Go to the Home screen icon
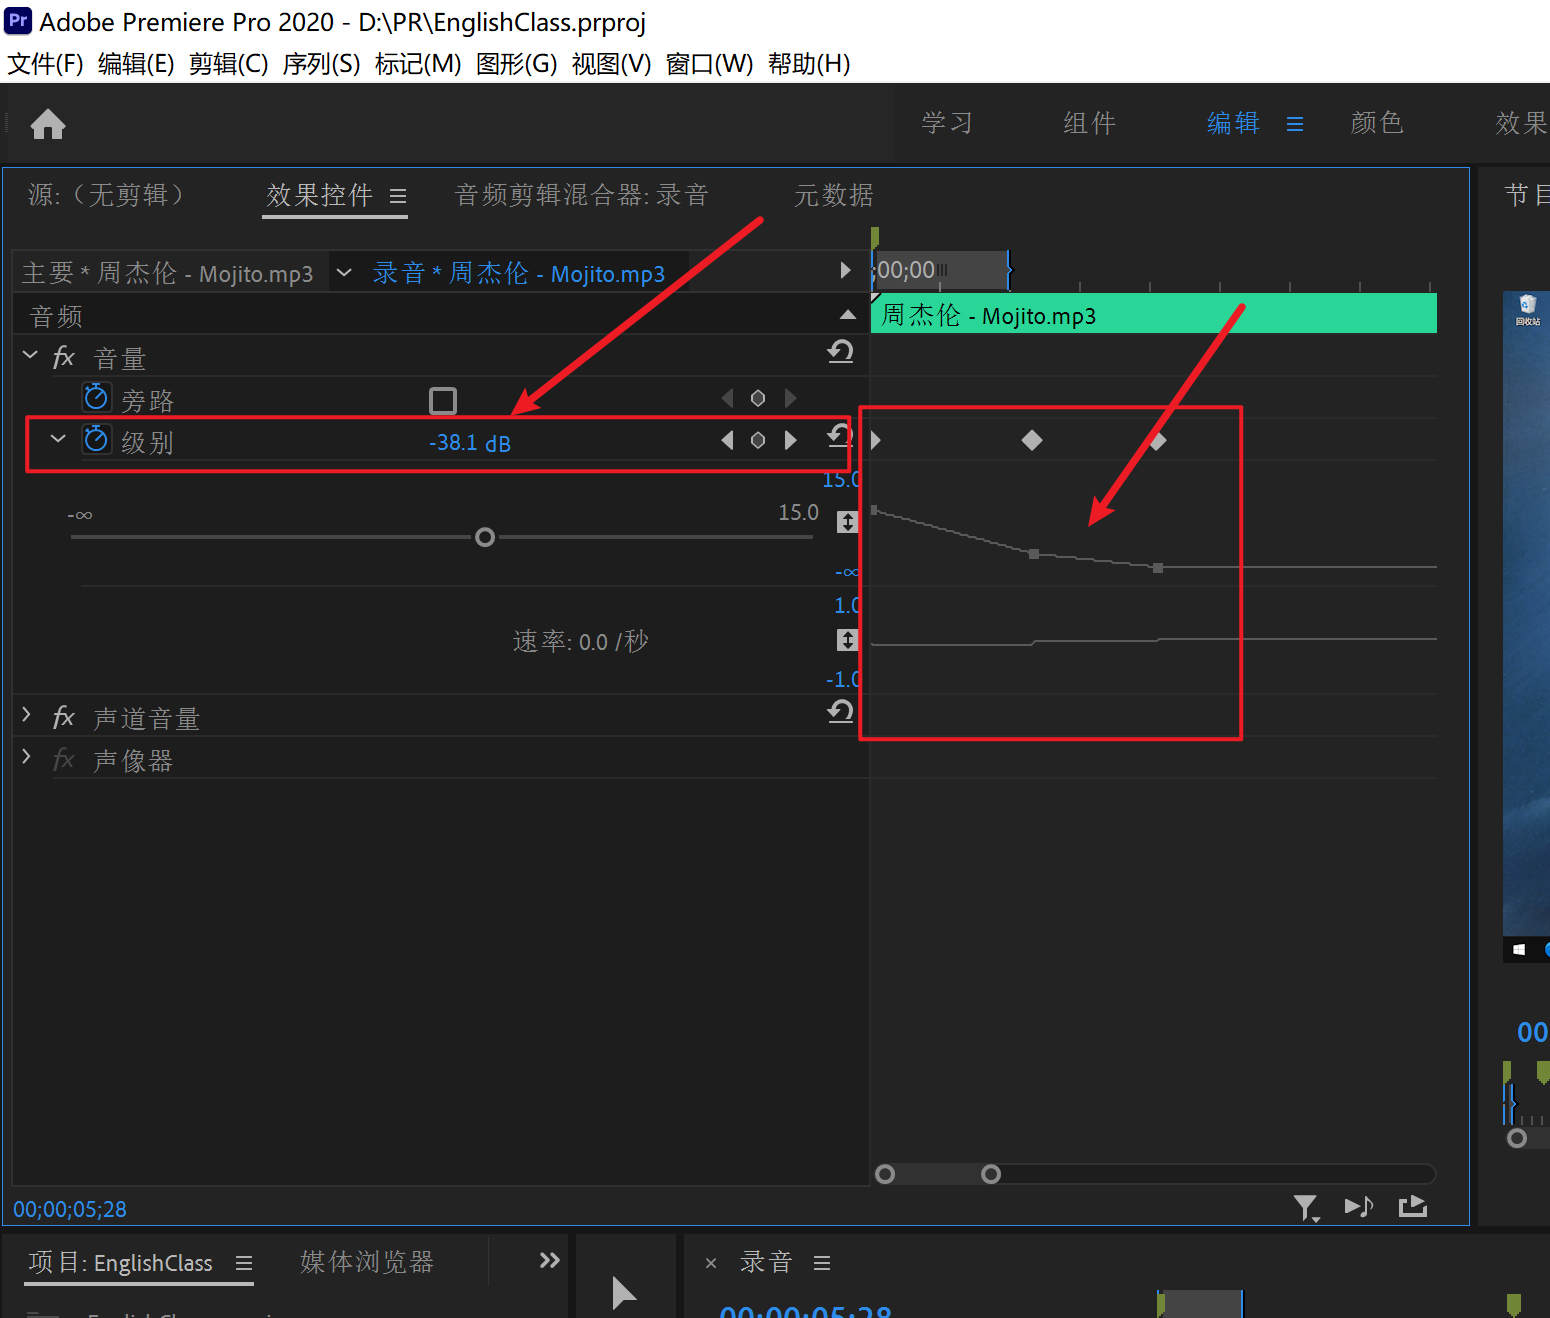Image resolution: width=1550 pixels, height=1318 pixels. pos(48,124)
